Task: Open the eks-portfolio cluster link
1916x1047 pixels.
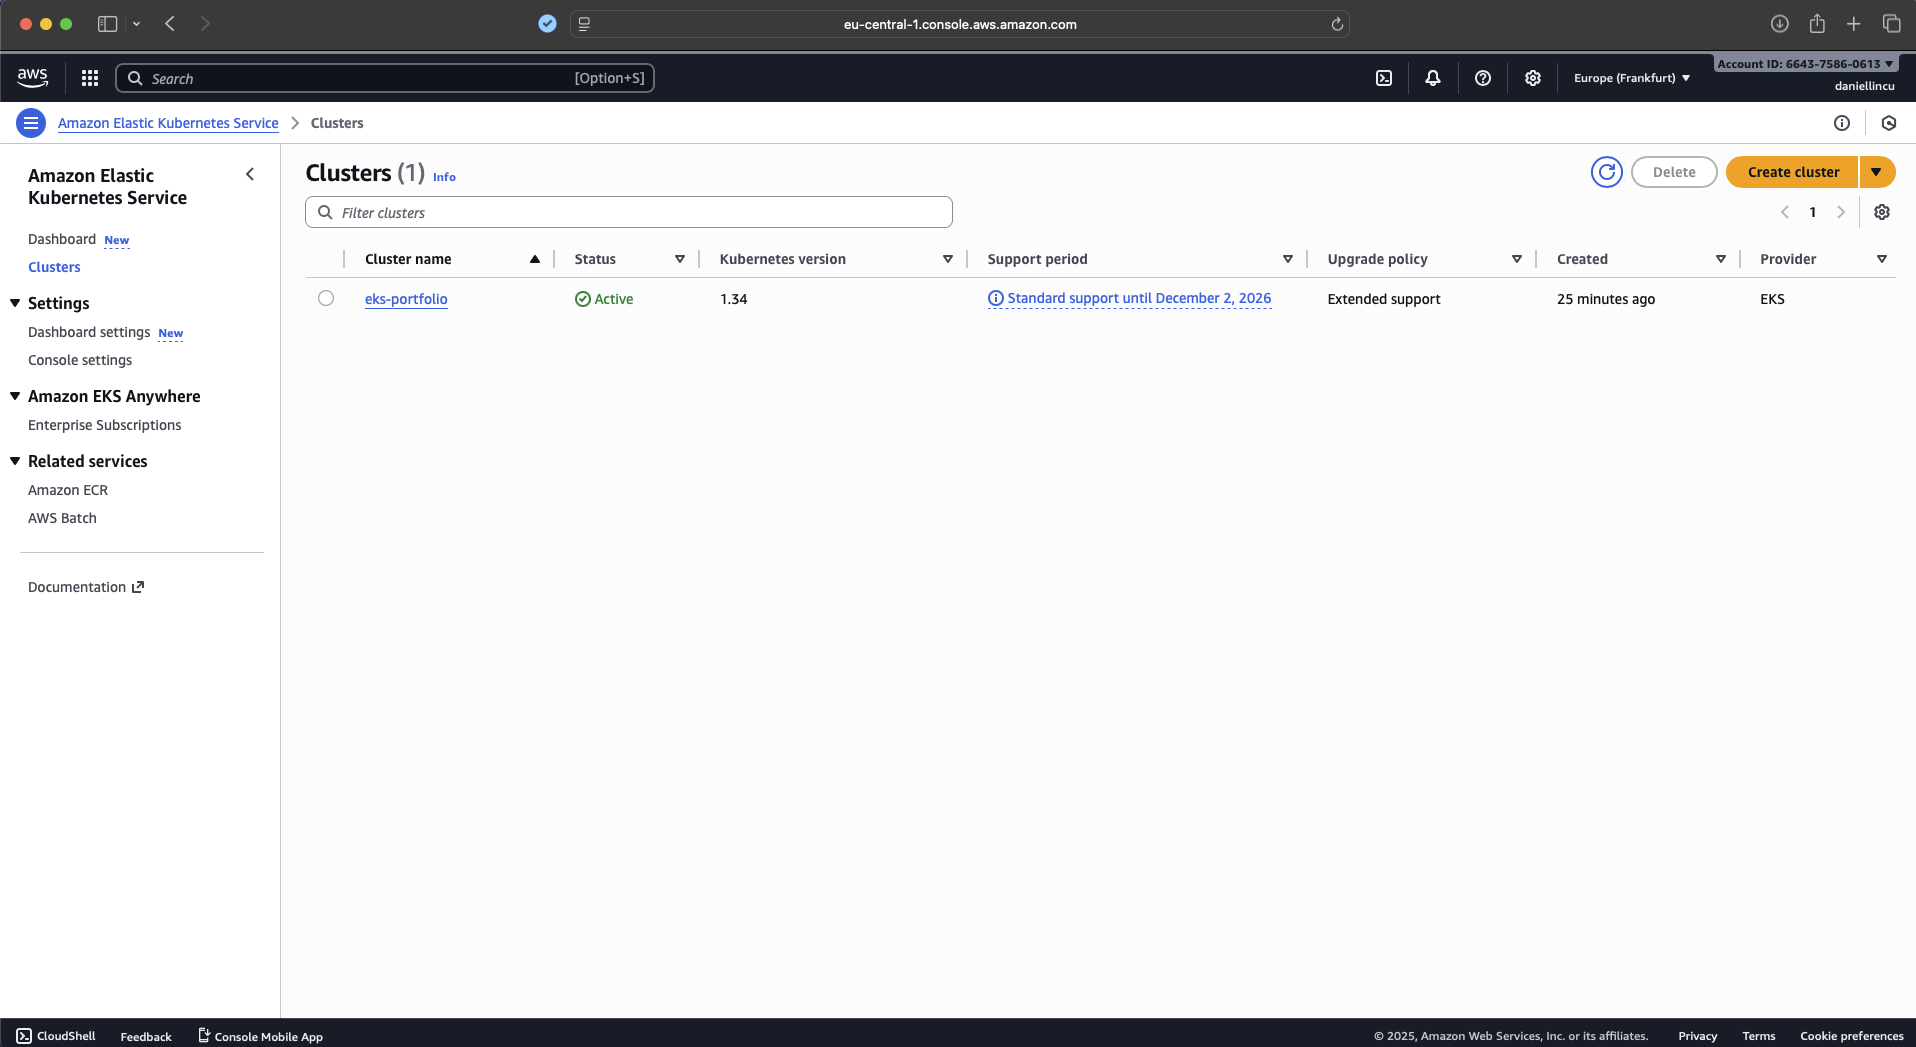Action: (406, 299)
